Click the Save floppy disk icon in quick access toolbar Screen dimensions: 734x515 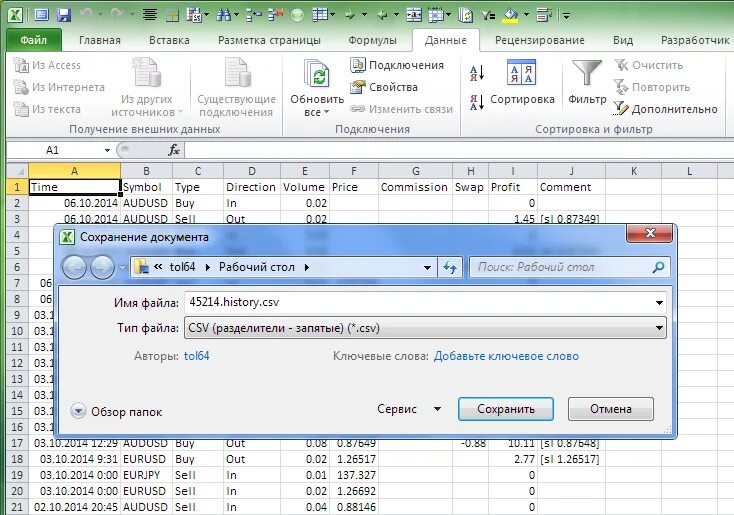64,15
